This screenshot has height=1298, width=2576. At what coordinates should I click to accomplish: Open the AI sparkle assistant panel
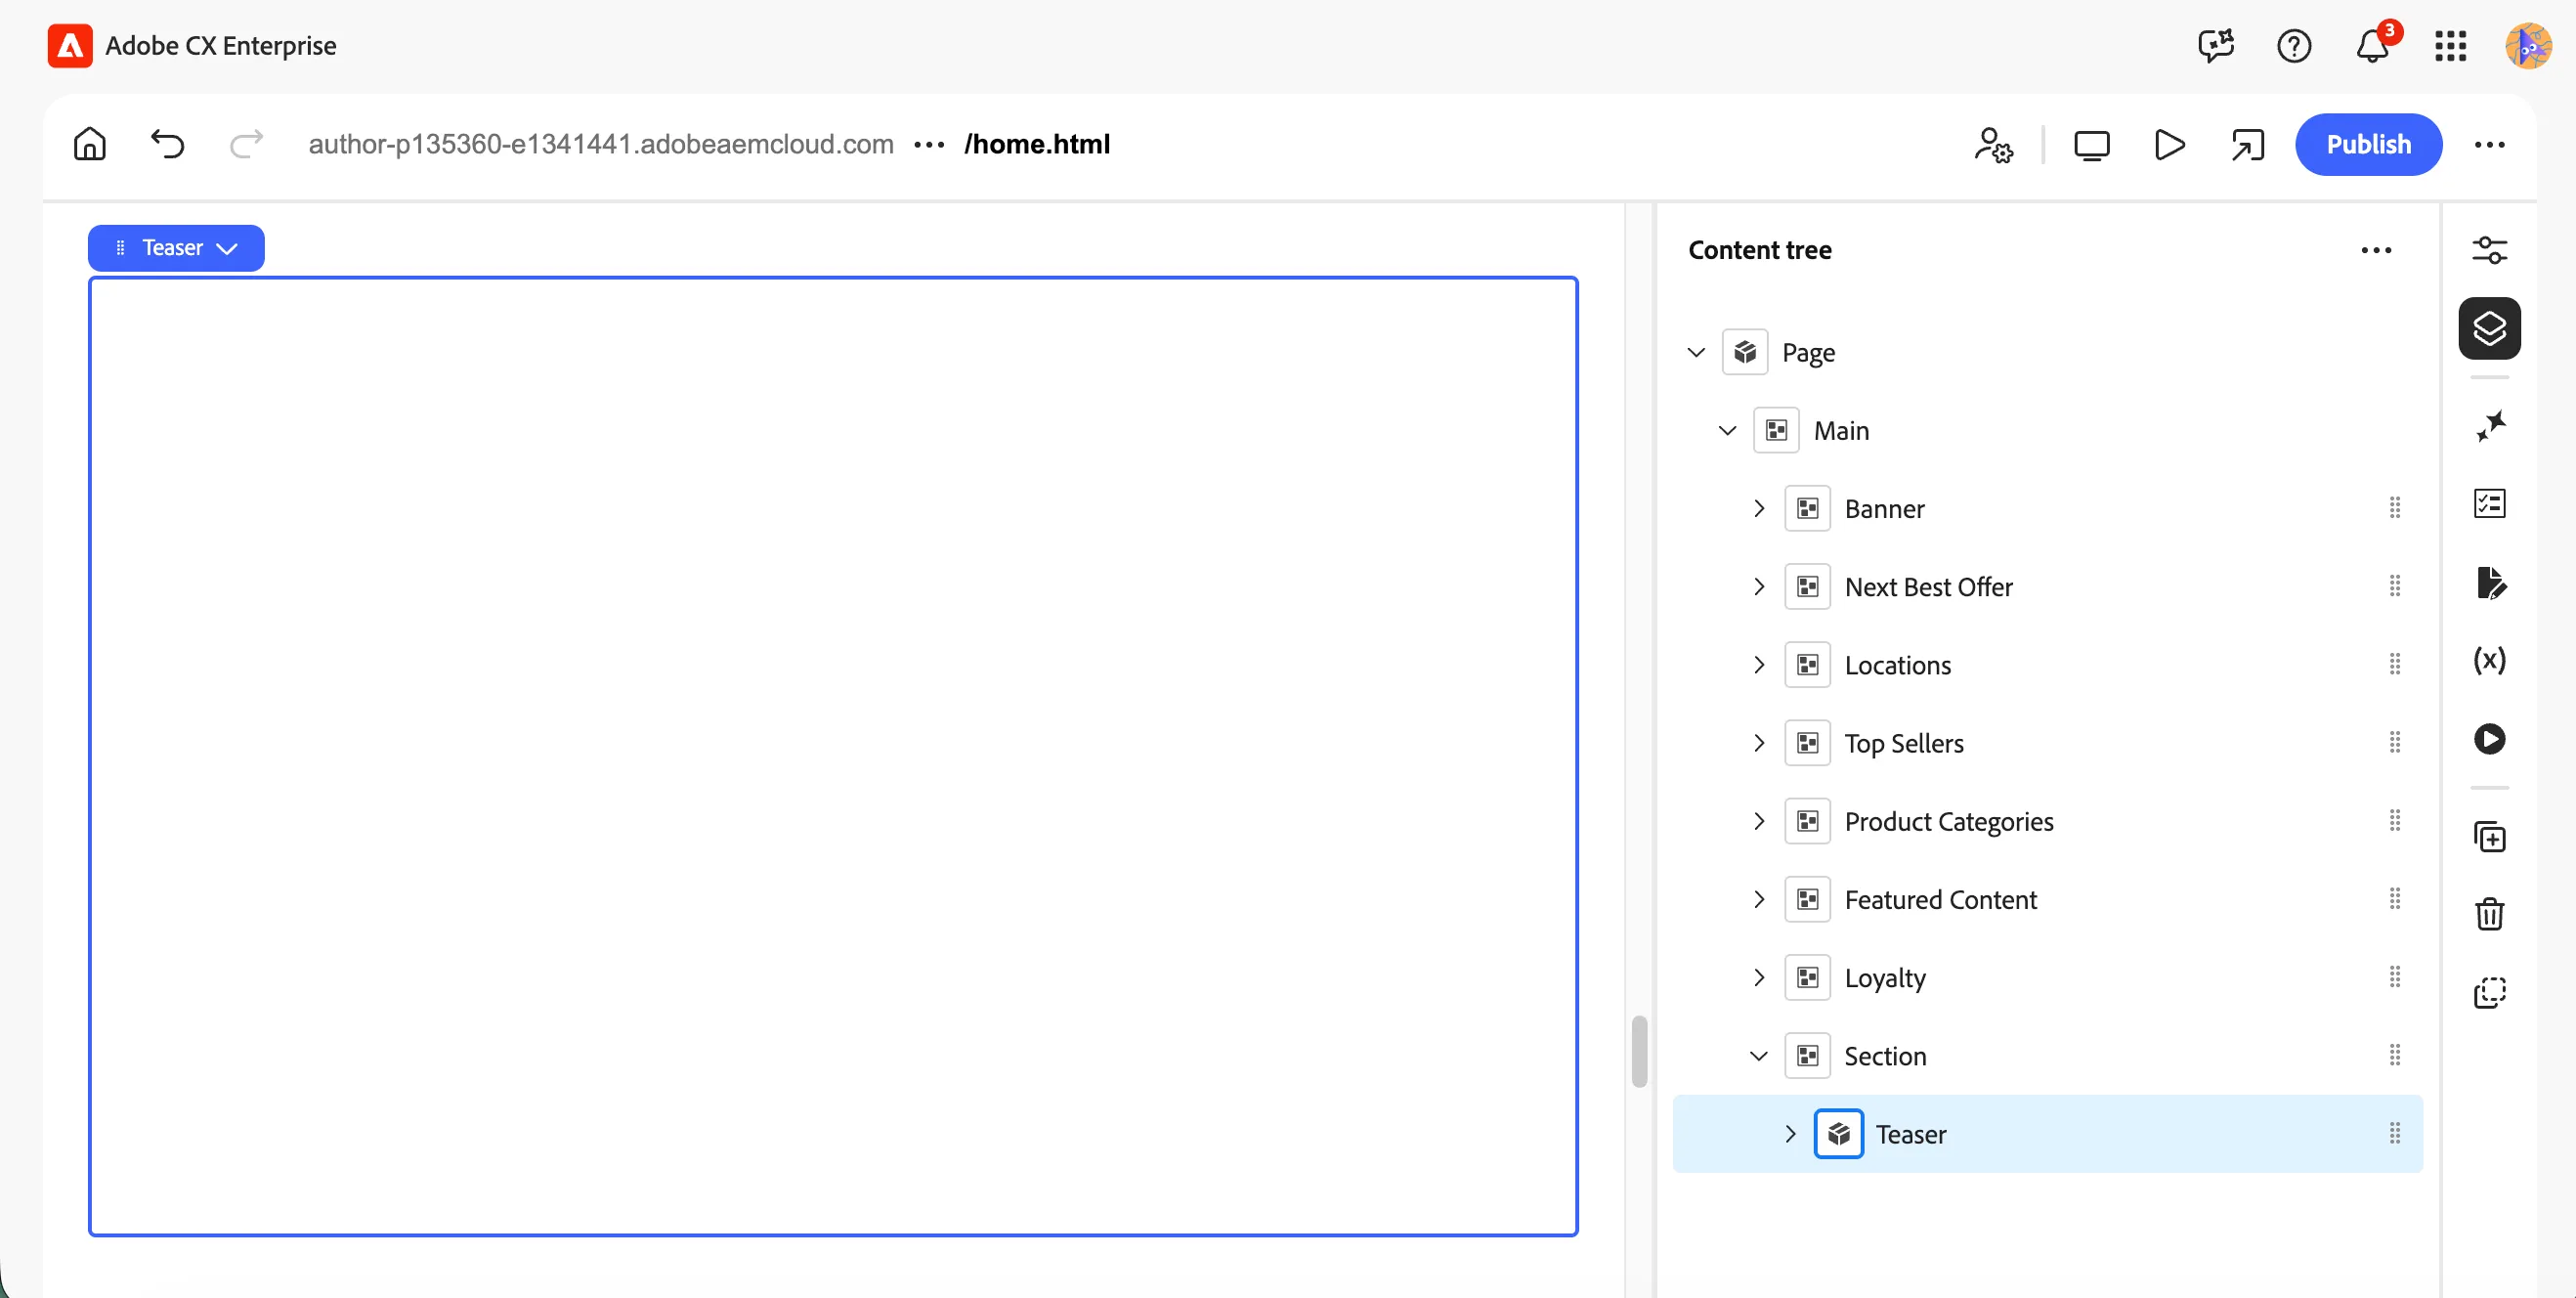(x=2489, y=426)
